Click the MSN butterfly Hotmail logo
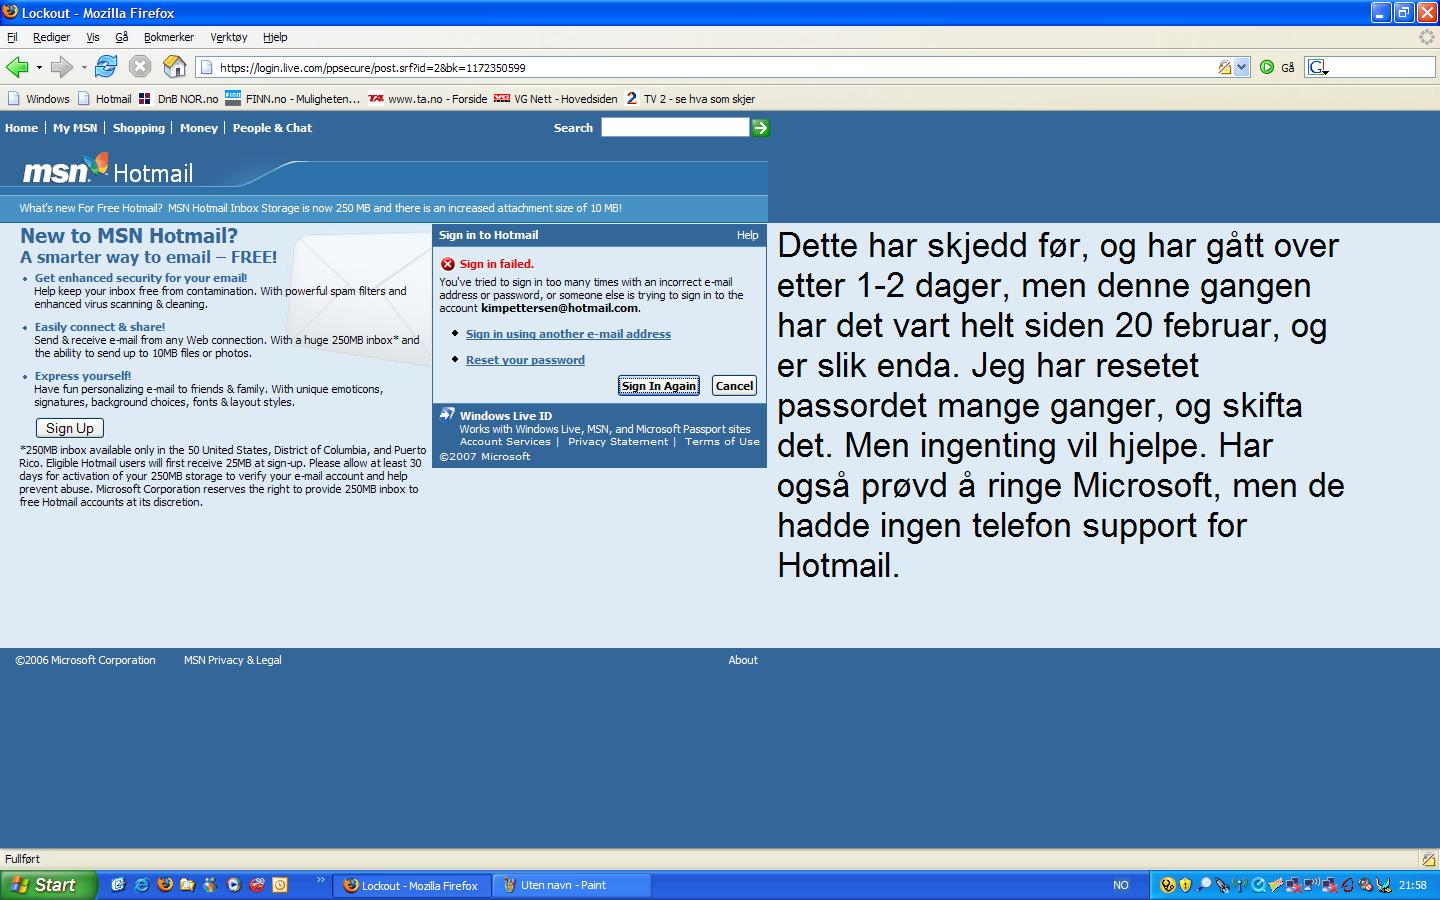 (108, 170)
